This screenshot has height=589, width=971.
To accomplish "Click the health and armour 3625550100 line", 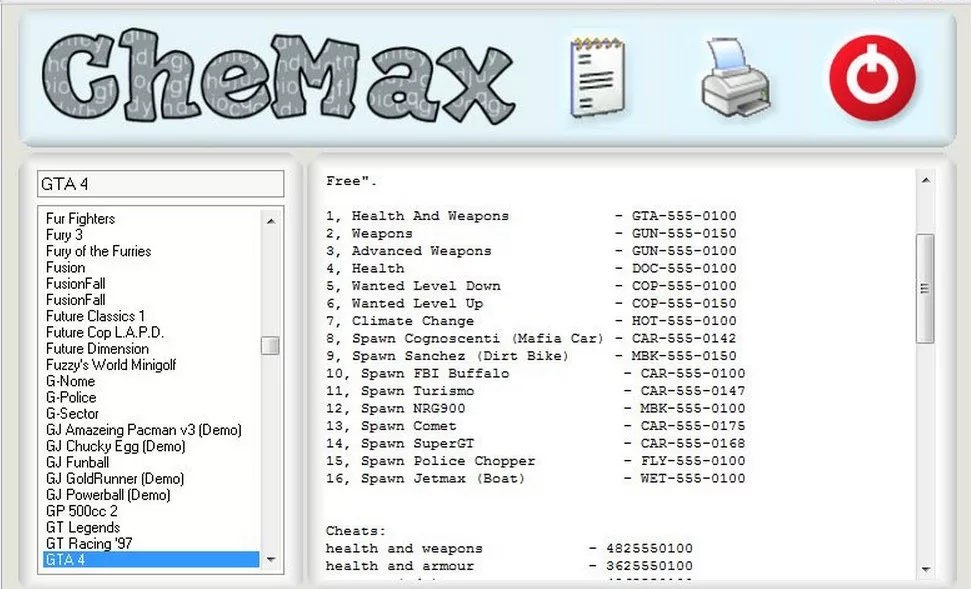I will click(510, 565).
